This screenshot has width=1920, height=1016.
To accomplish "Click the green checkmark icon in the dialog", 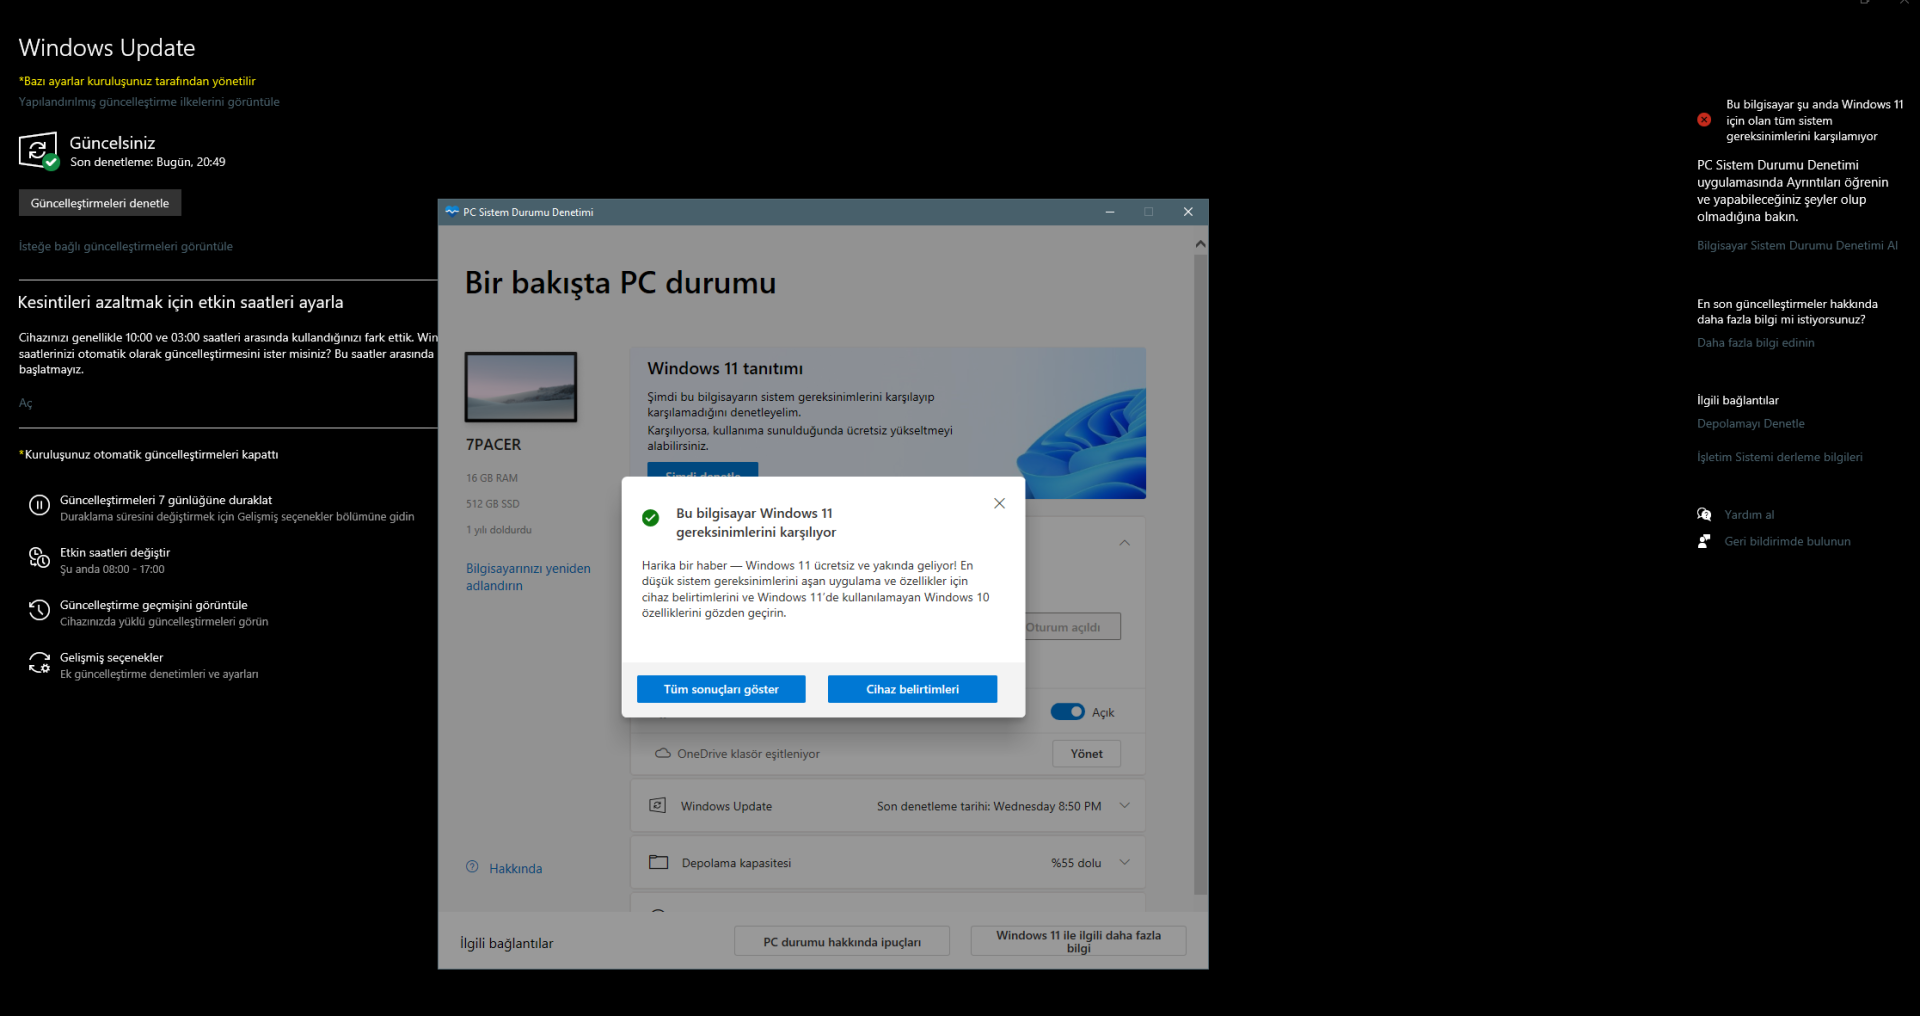I will [650, 518].
